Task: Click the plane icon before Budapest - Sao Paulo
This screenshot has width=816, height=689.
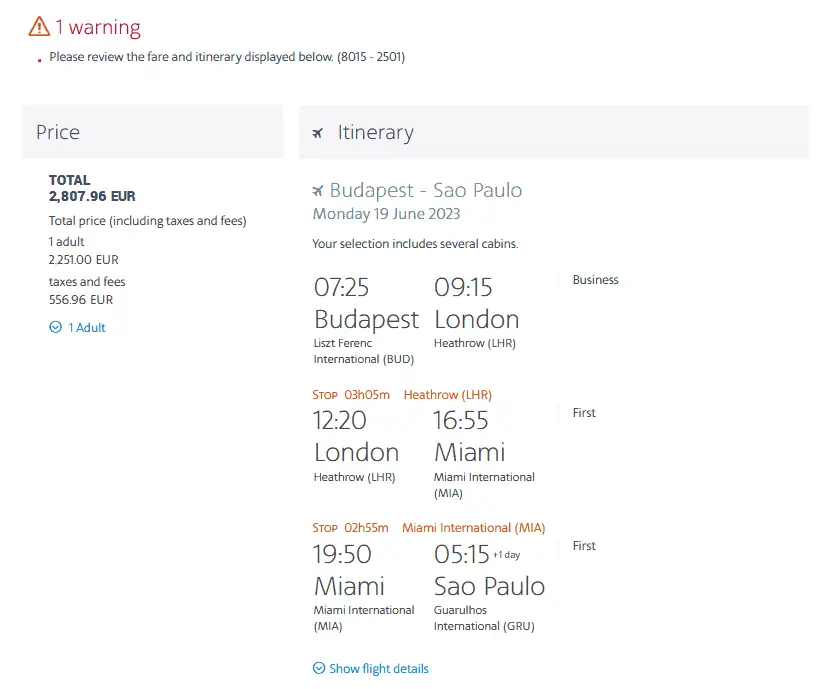Action: click(318, 190)
